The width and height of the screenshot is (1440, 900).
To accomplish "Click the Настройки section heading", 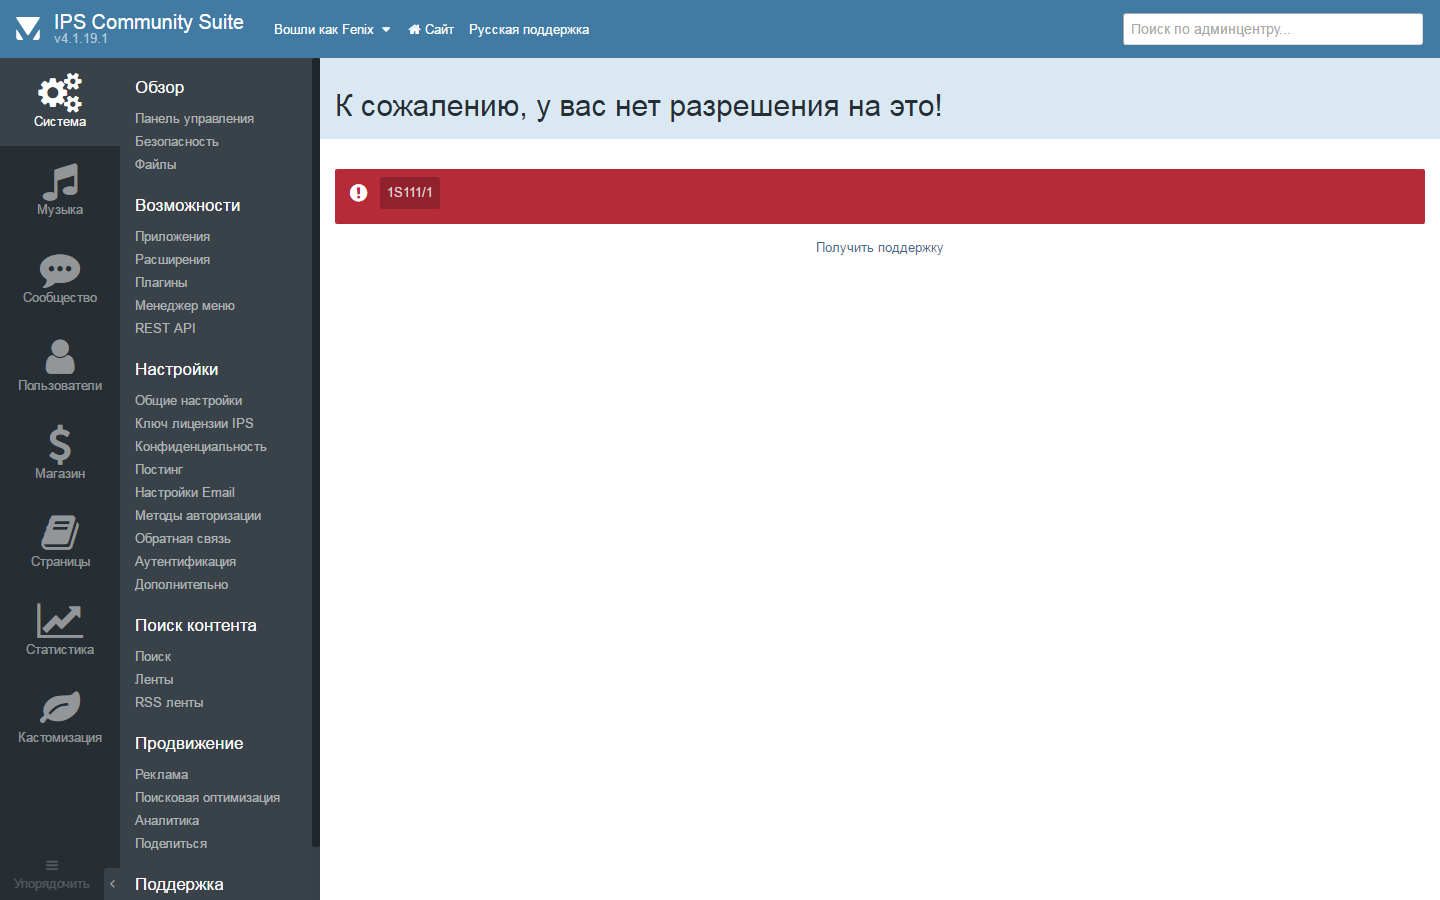I will pyautogui.click(x=177, y=369).
